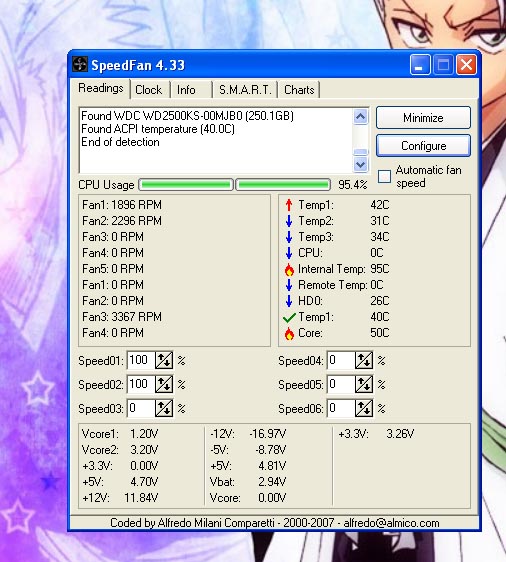Click the Speed06 up/down spinner
The width and height of the screenshot is (506, 562).
[x=364, y=408]
